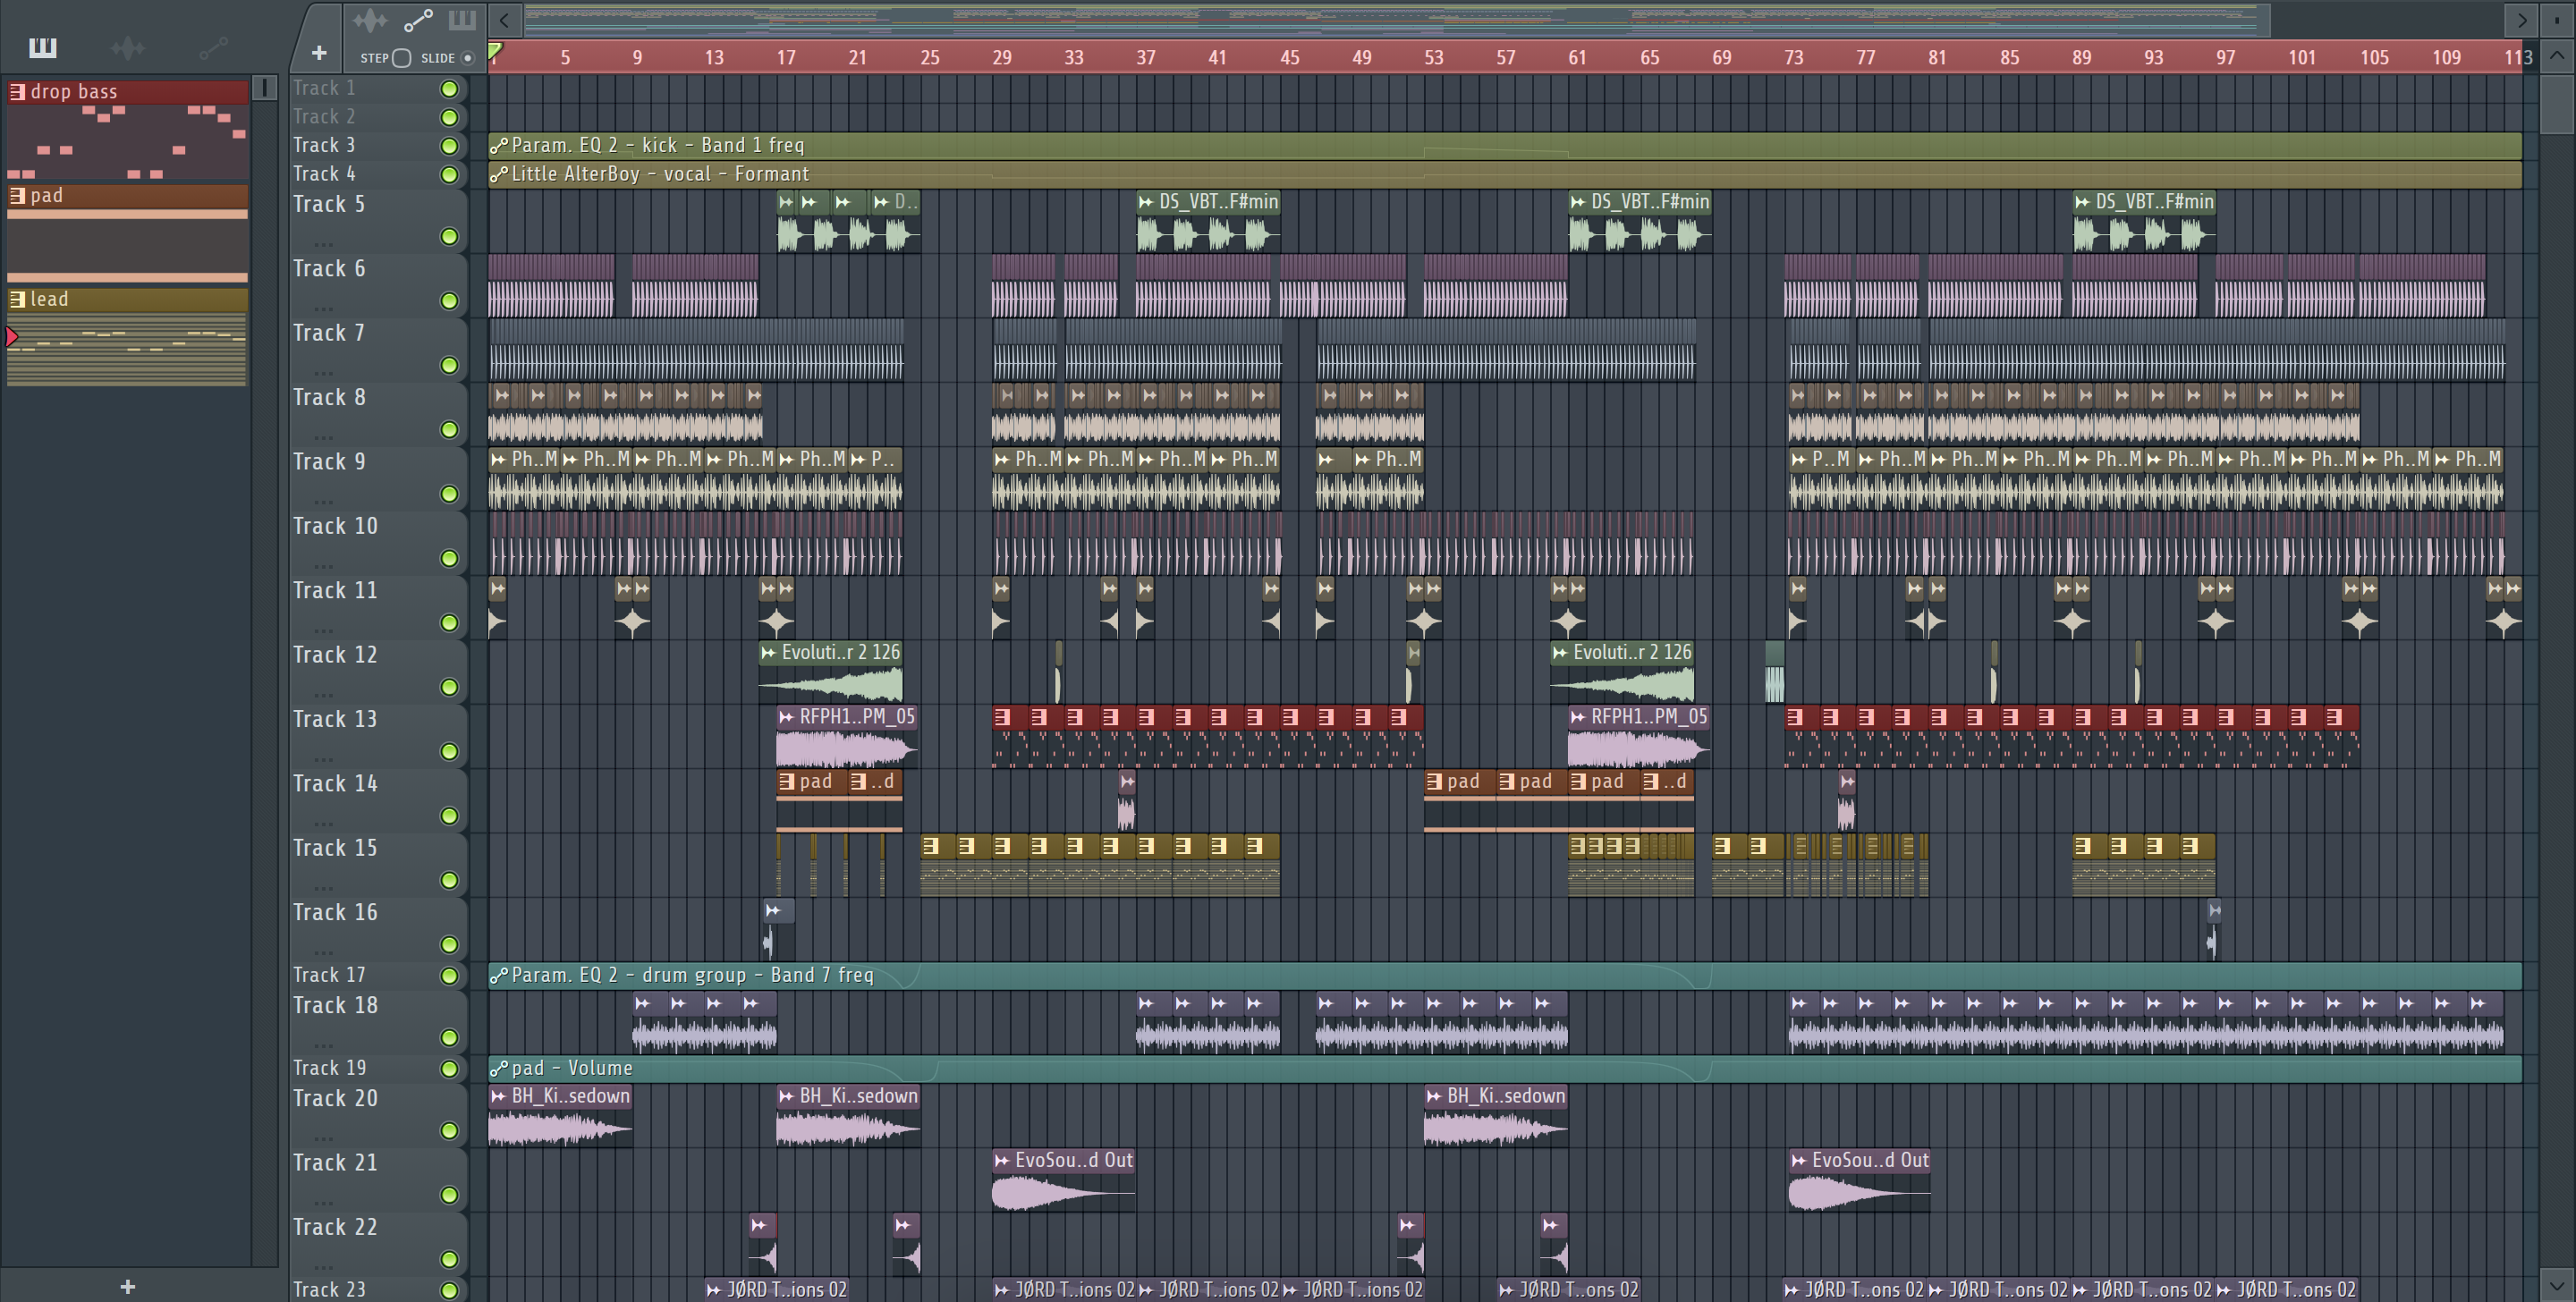Open the menu of the rightmost DS_VBT..F#min clip
Viewport: 2576px width, 1302px height.
[2082, 202]
